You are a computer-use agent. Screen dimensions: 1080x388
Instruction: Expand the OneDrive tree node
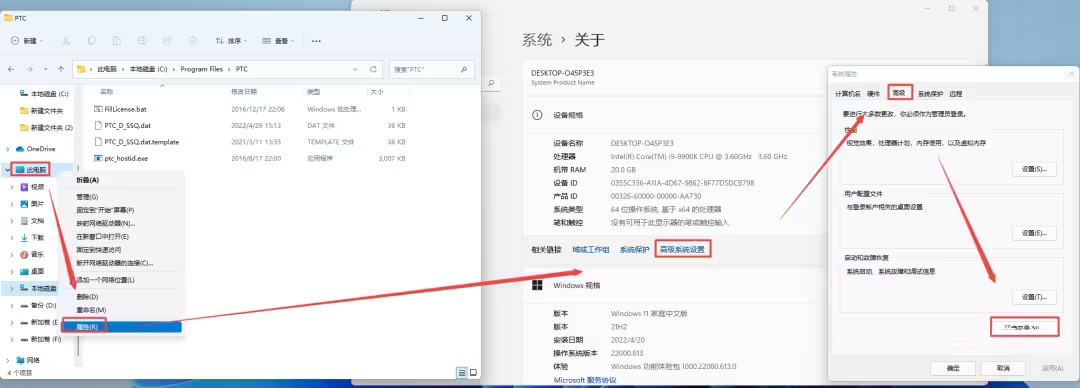(x=8, y=149)
